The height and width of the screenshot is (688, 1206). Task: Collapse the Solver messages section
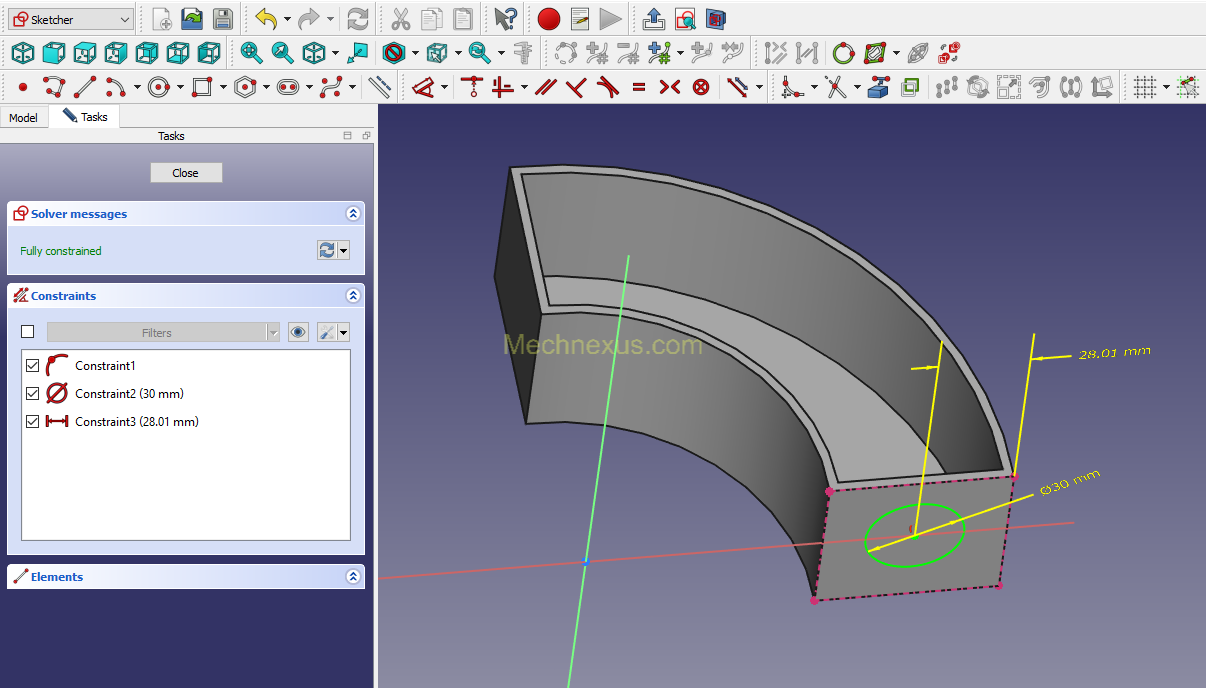352,214
